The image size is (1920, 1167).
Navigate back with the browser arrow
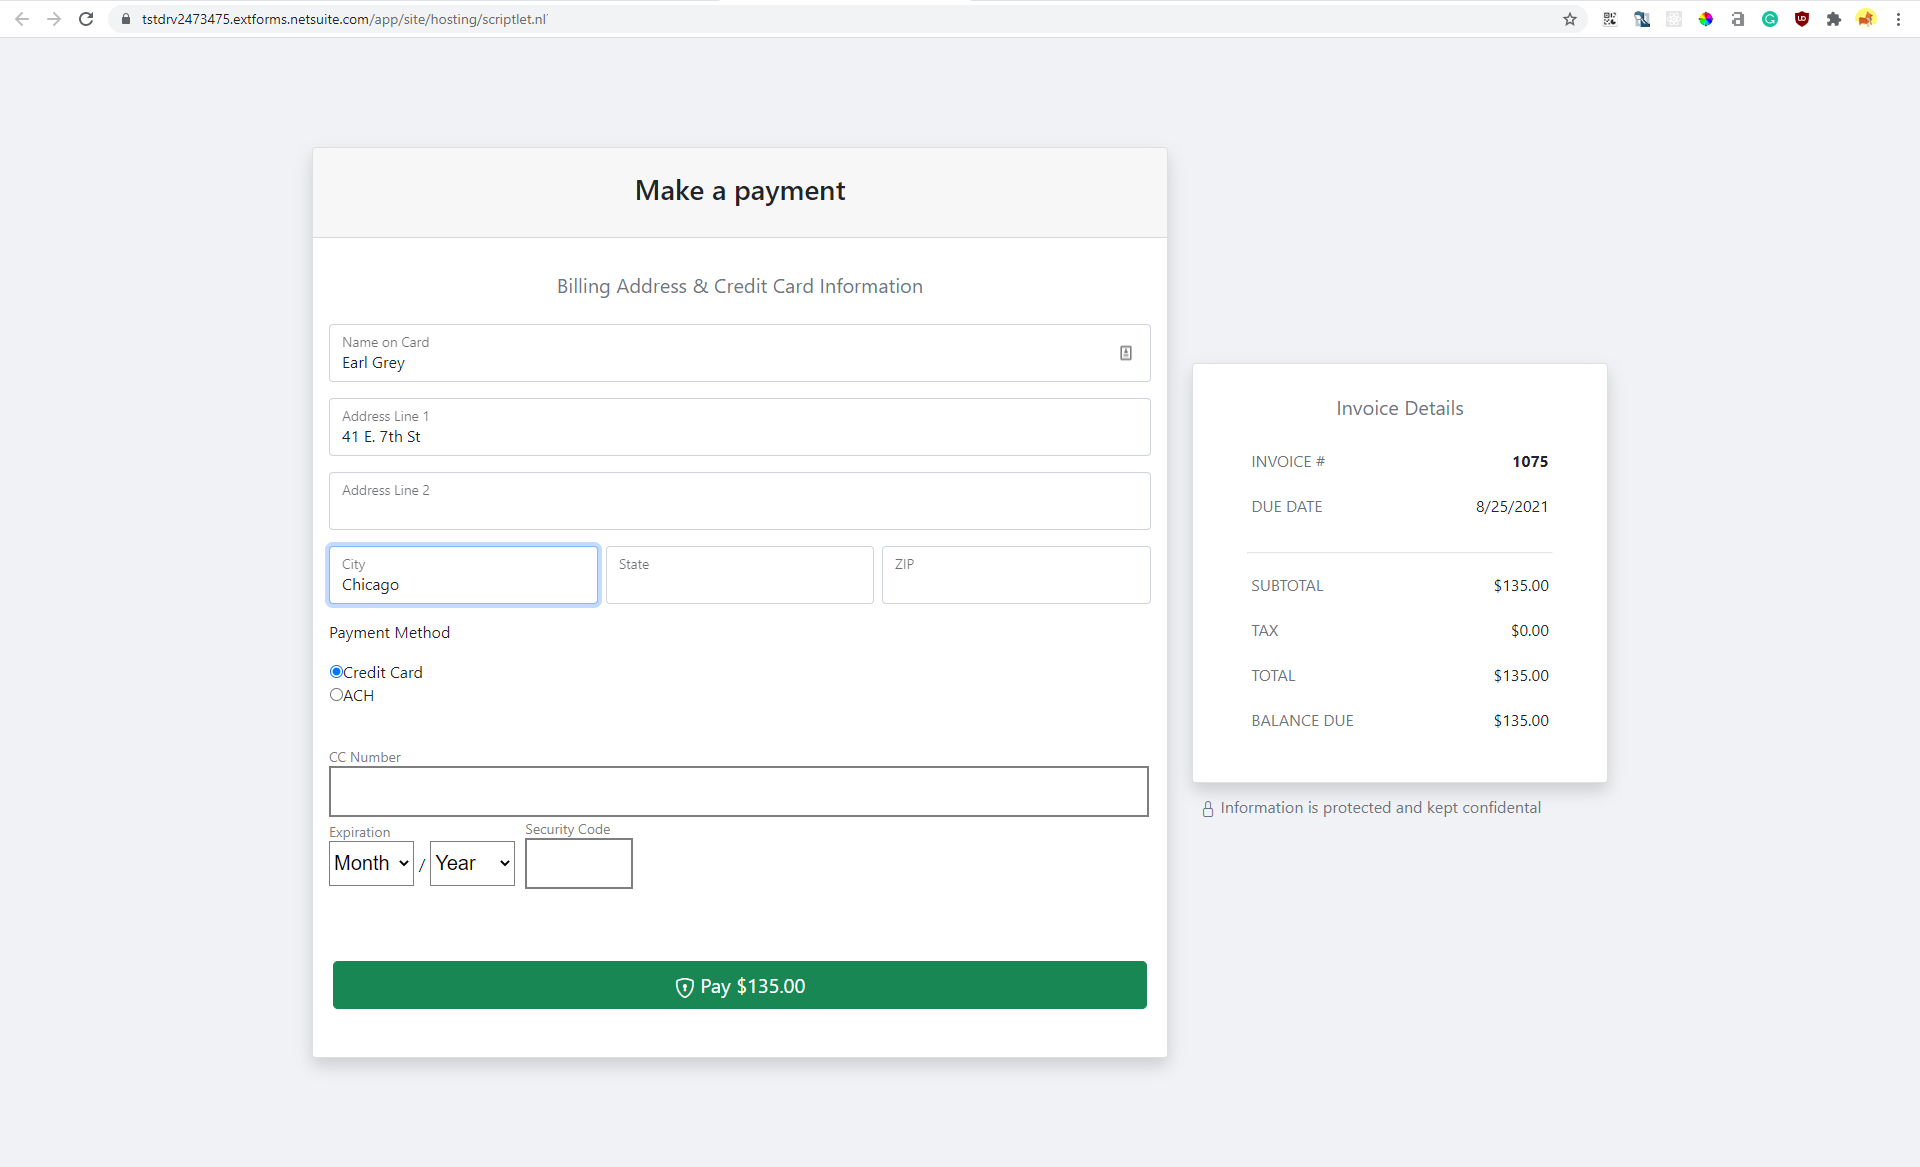(22, 19)
